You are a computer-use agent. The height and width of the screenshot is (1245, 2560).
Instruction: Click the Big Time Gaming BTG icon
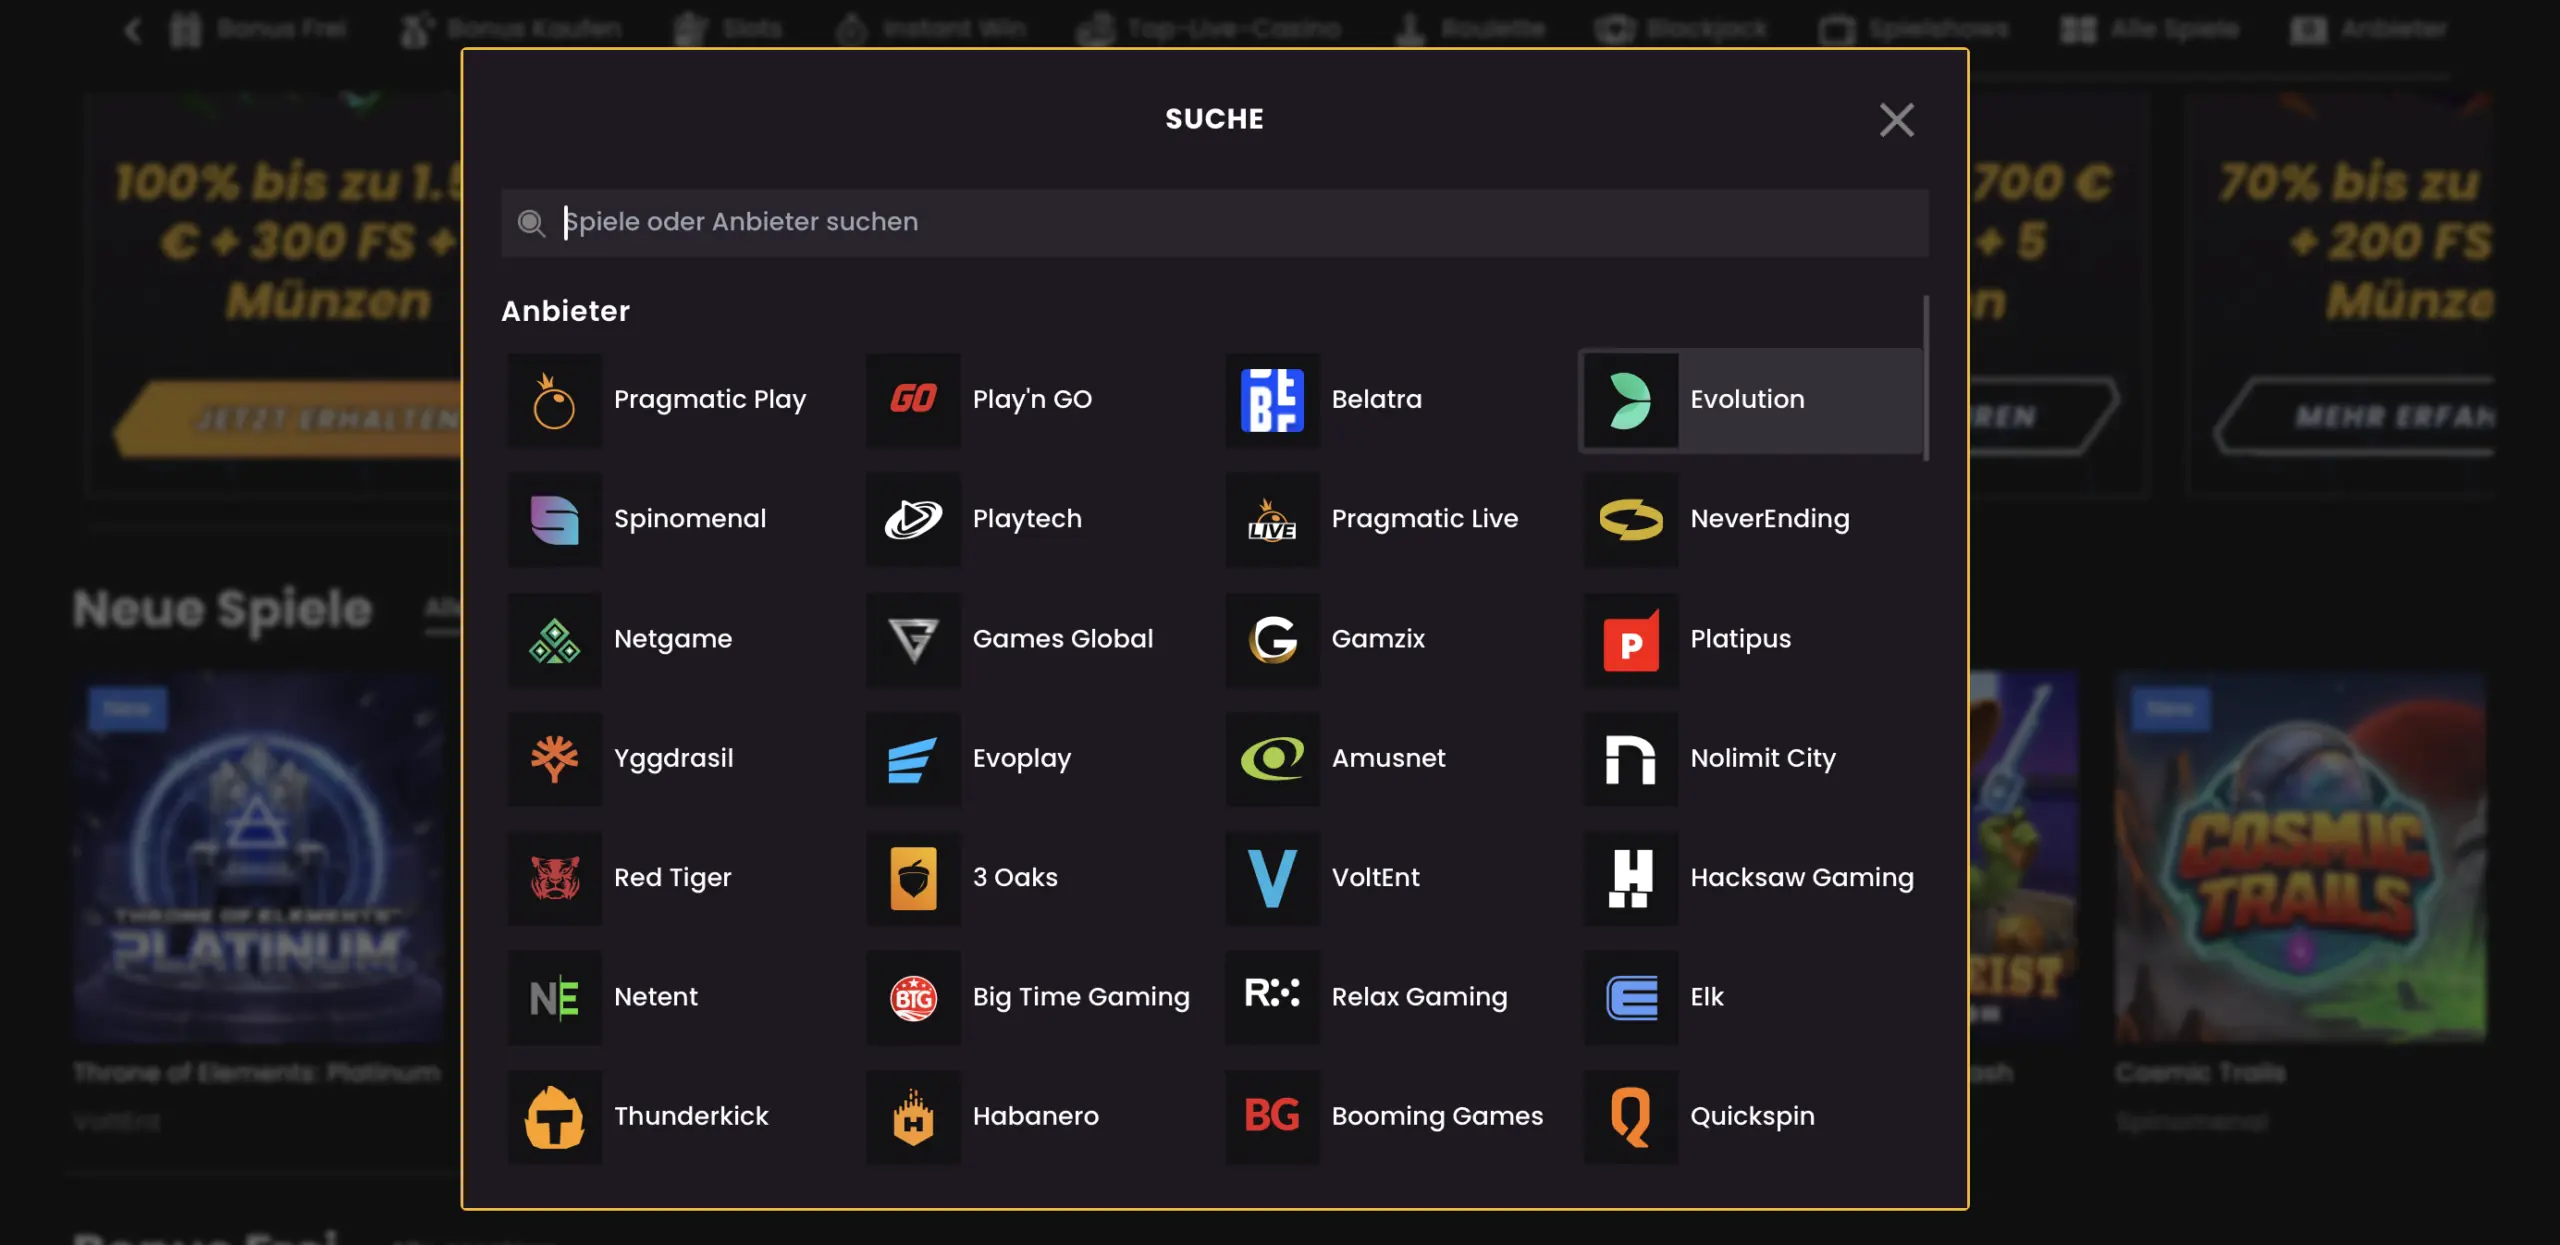tap(913, 997)
